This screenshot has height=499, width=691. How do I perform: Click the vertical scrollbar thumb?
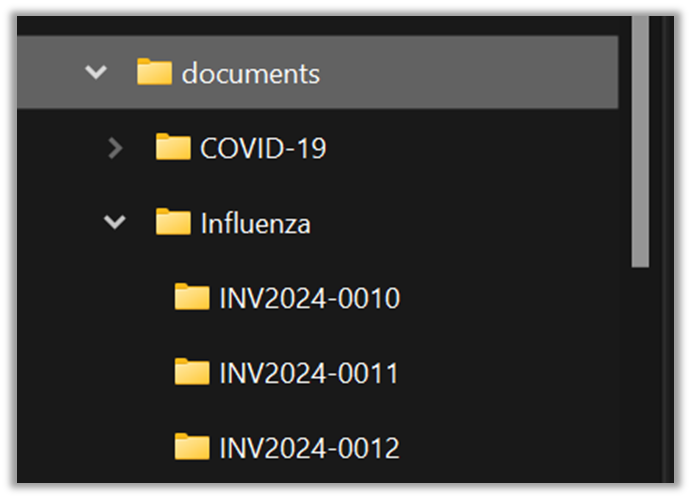(x=641, y=140)
